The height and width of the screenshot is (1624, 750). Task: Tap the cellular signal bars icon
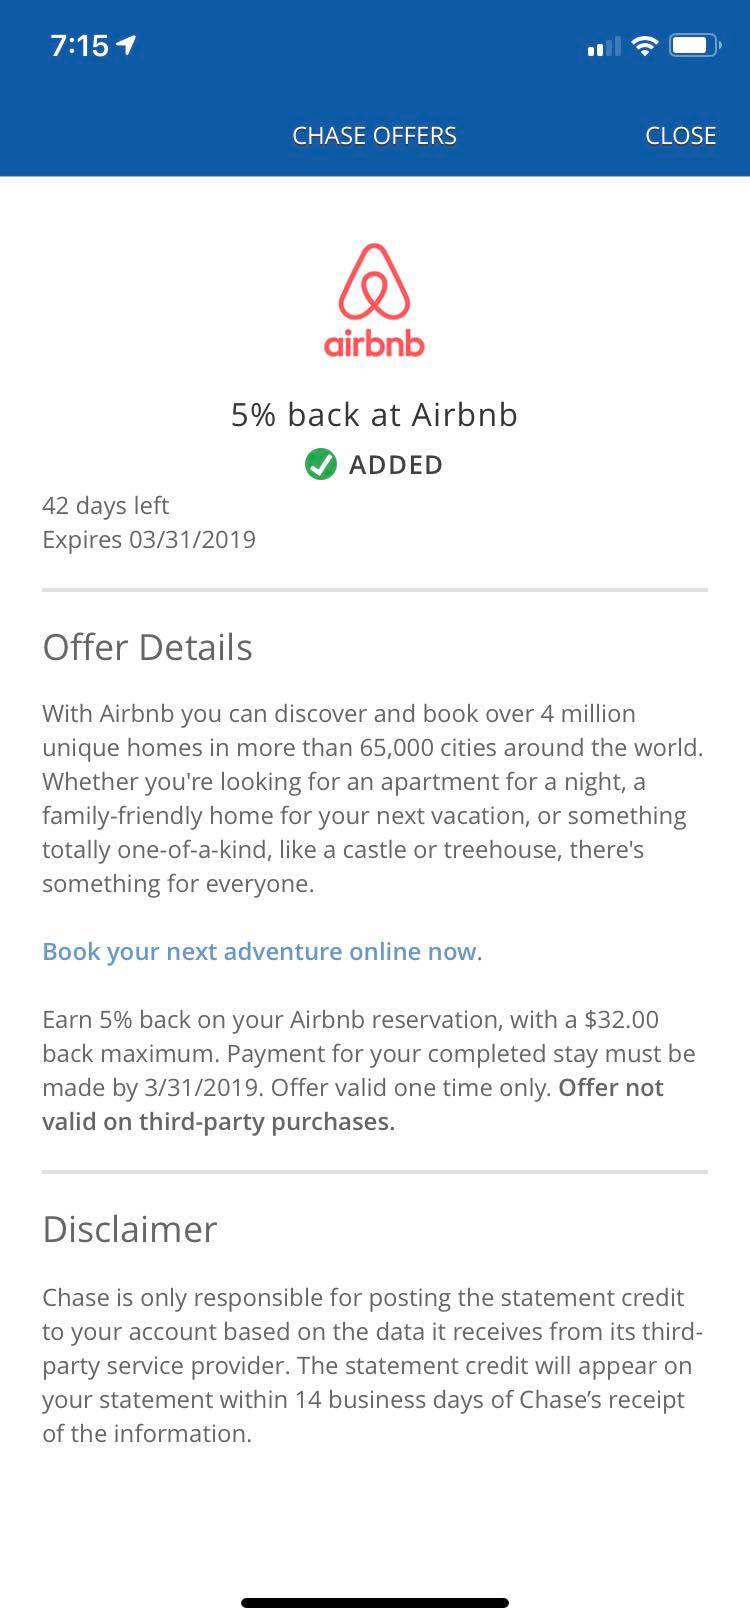click(x=603, y=47)
